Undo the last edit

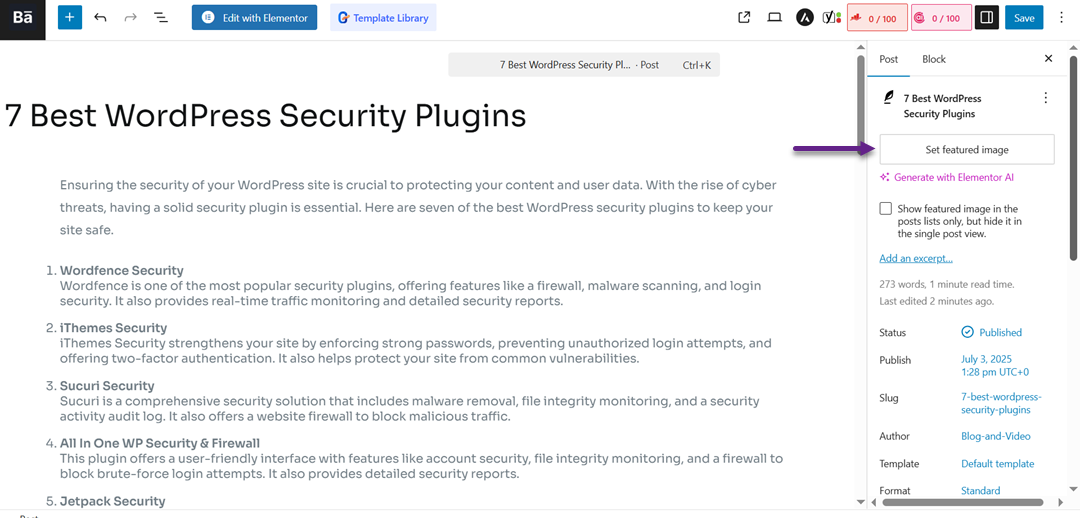point(100,18)
